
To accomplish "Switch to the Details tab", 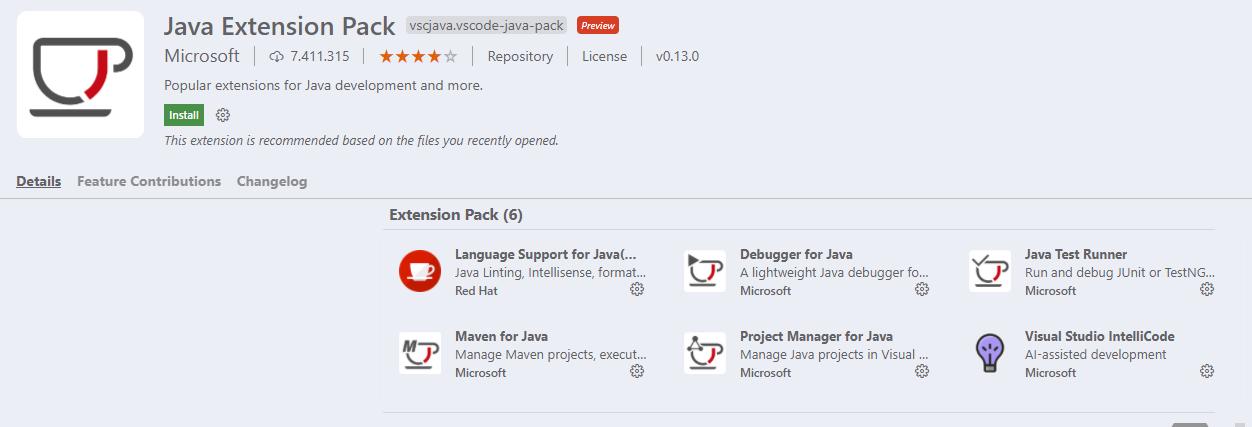I will coord(39,181).
